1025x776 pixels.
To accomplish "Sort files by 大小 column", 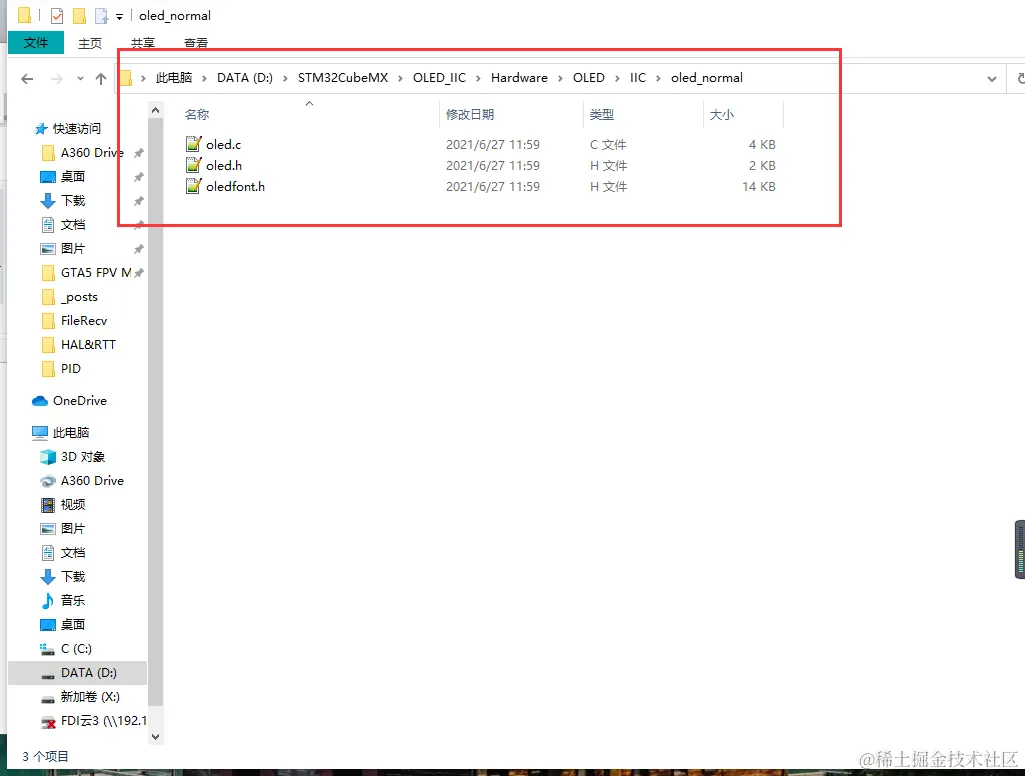I will (x=722, y=114).
